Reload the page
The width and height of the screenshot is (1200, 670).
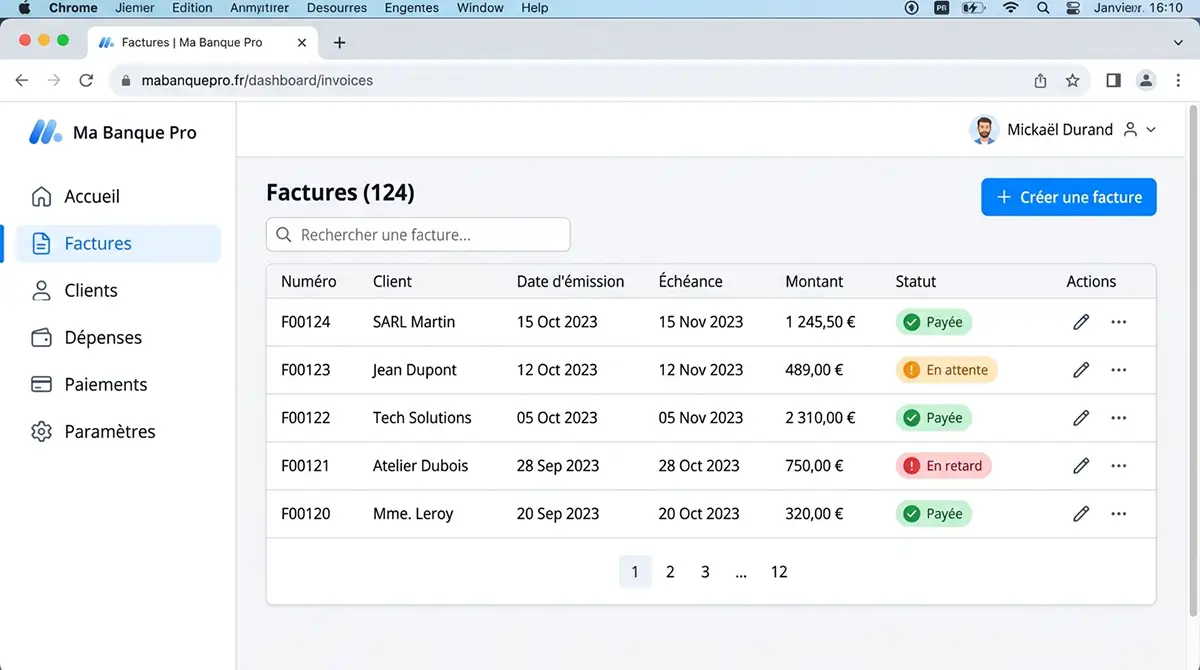pos(86,80)
